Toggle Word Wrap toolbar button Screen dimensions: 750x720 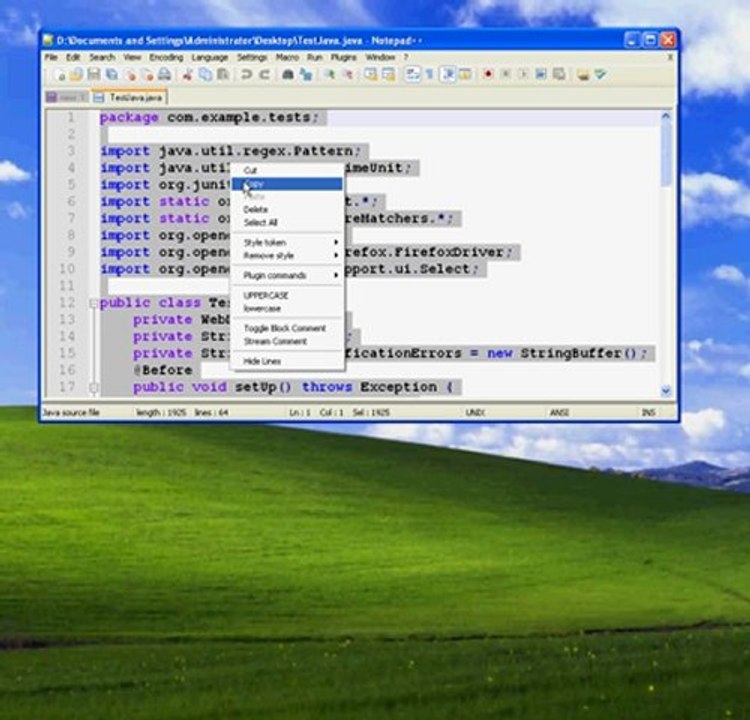pos(412,75)
